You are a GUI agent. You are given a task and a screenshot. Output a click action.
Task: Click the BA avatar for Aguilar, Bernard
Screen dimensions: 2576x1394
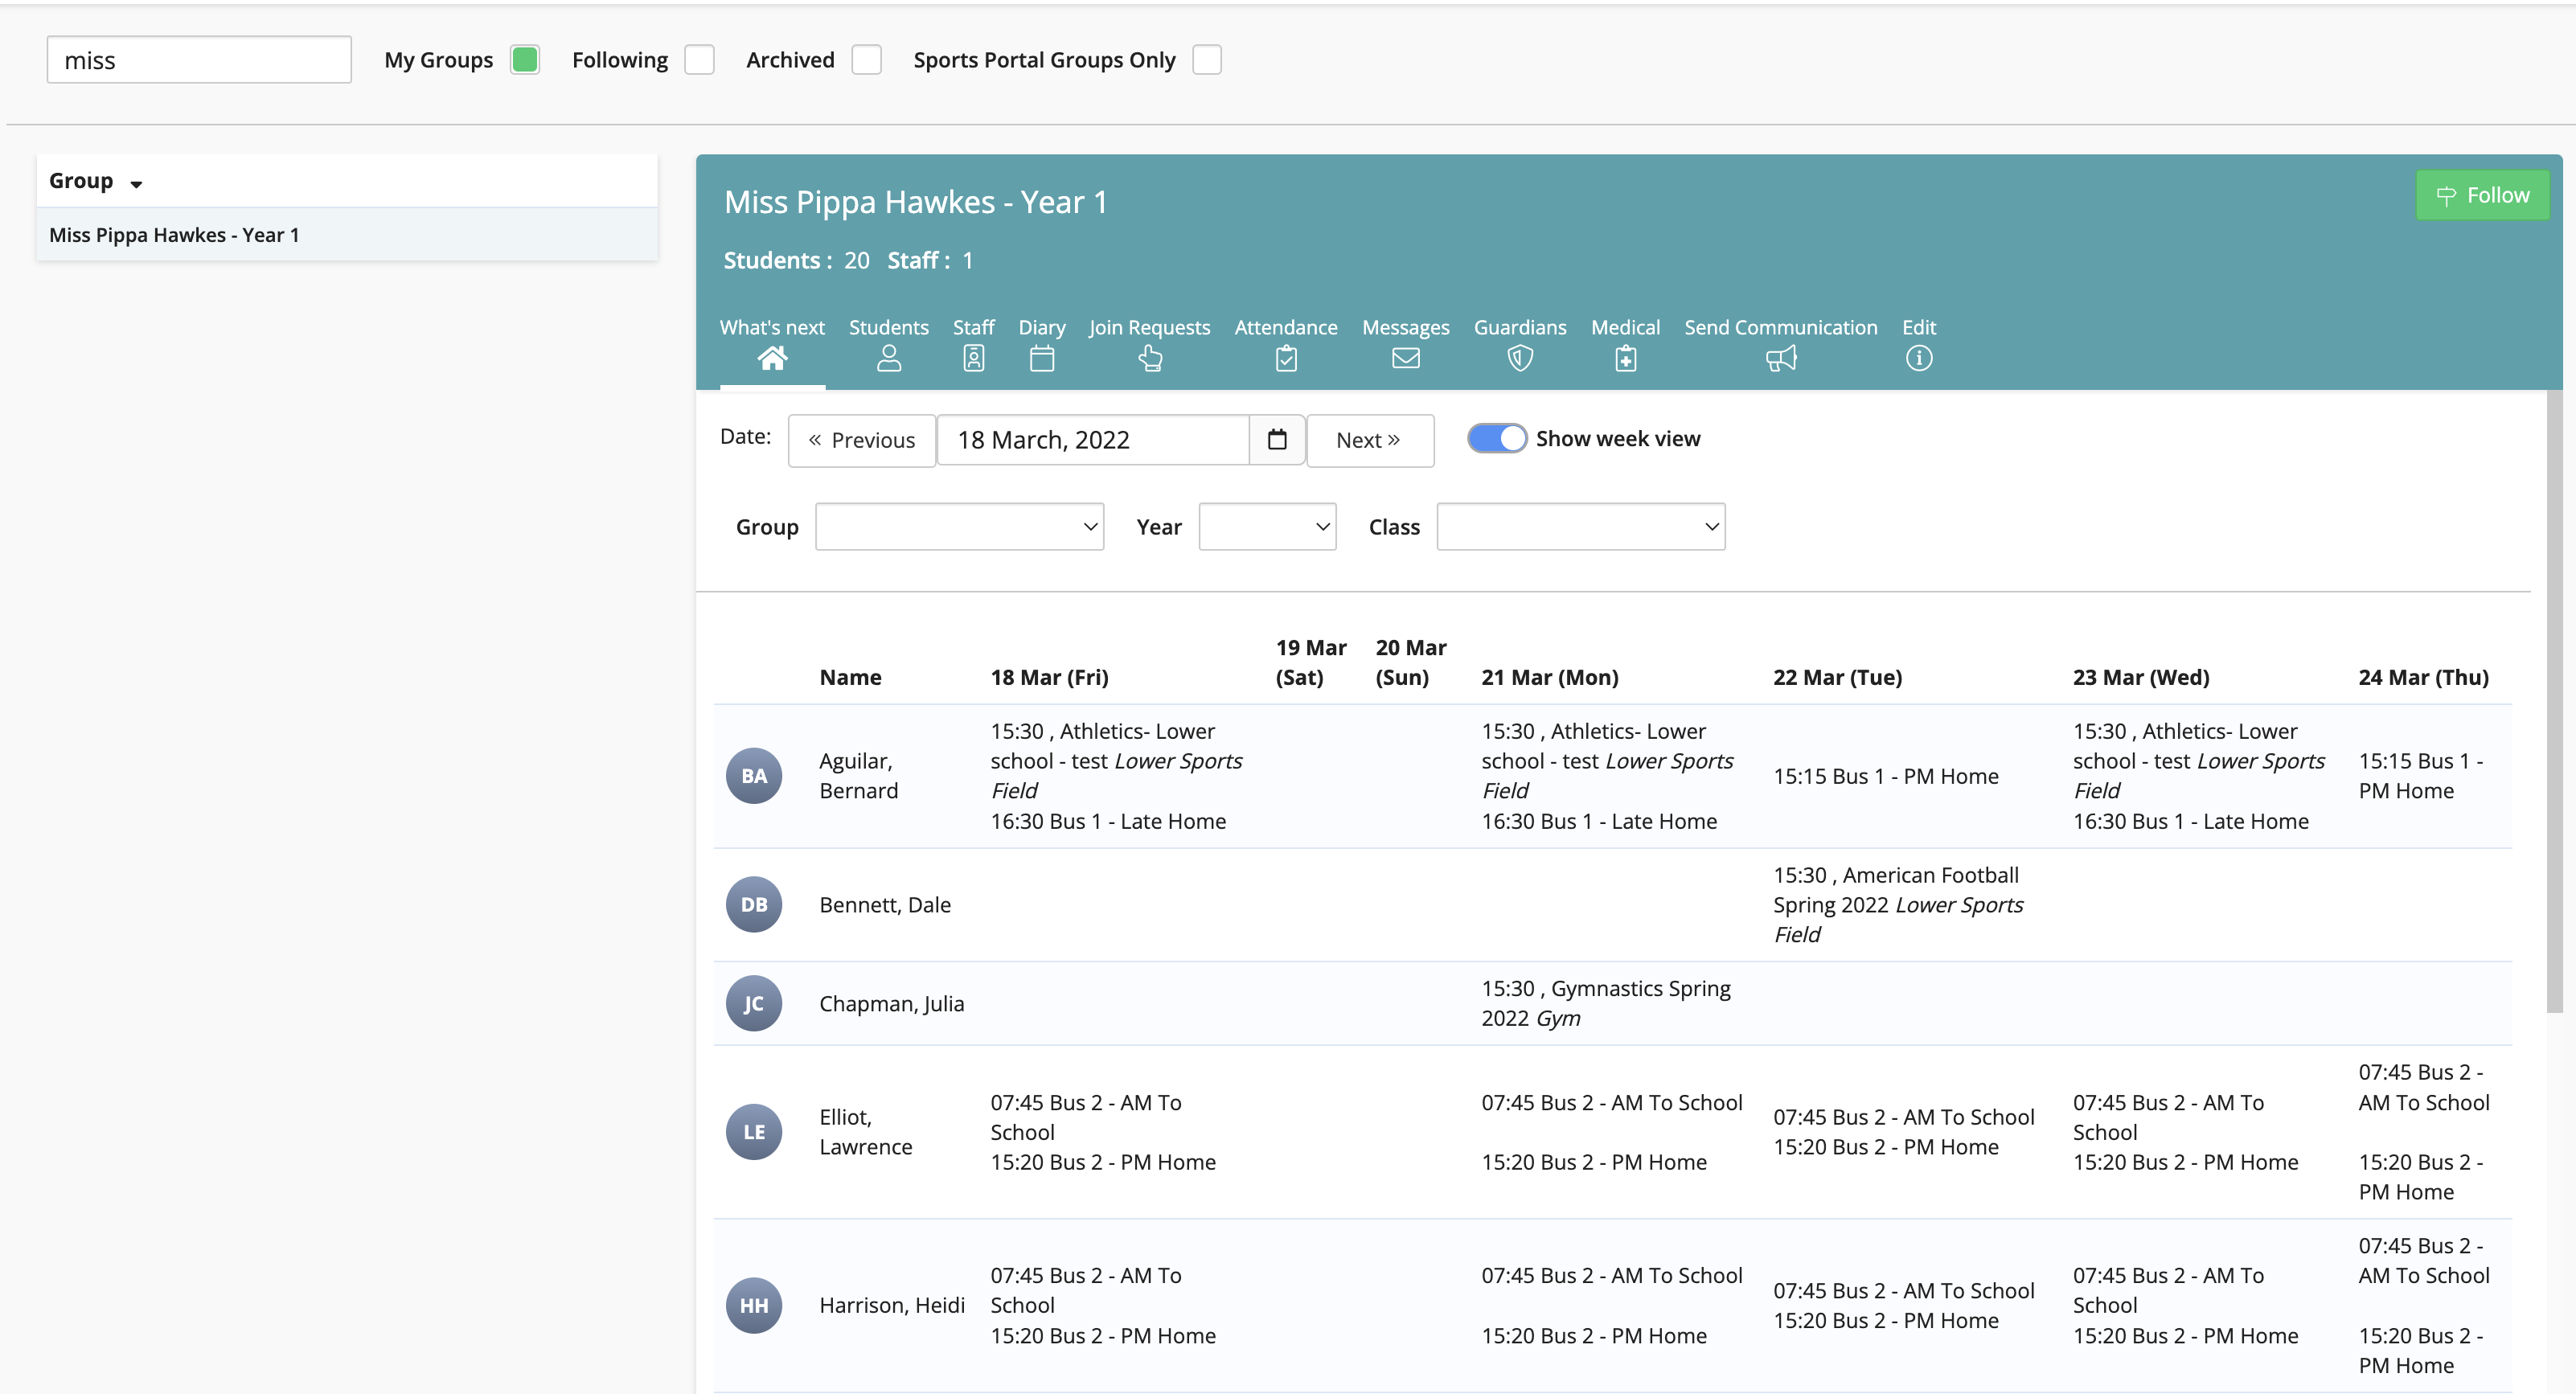point(753,776)
